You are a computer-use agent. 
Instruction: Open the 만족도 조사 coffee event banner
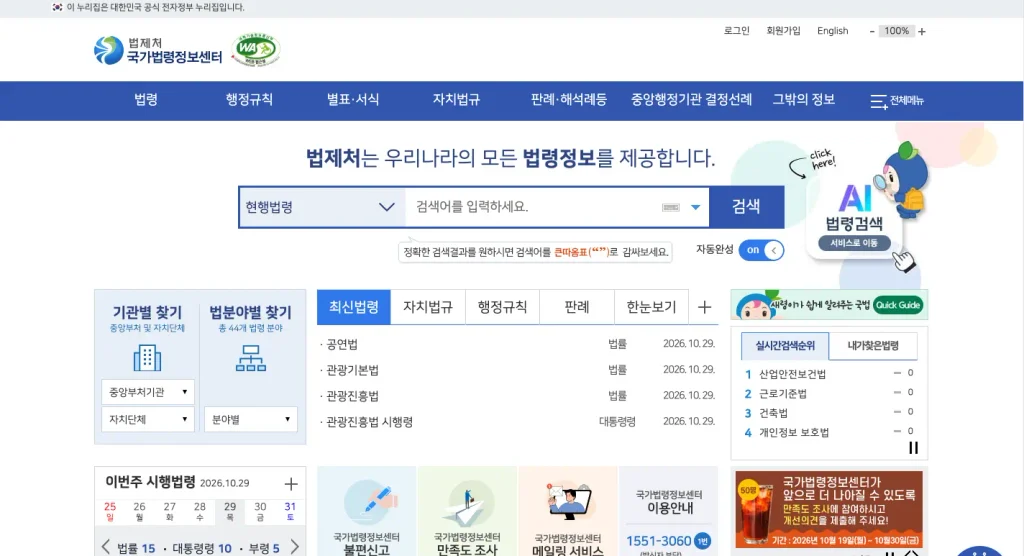(x=829, y=510)
